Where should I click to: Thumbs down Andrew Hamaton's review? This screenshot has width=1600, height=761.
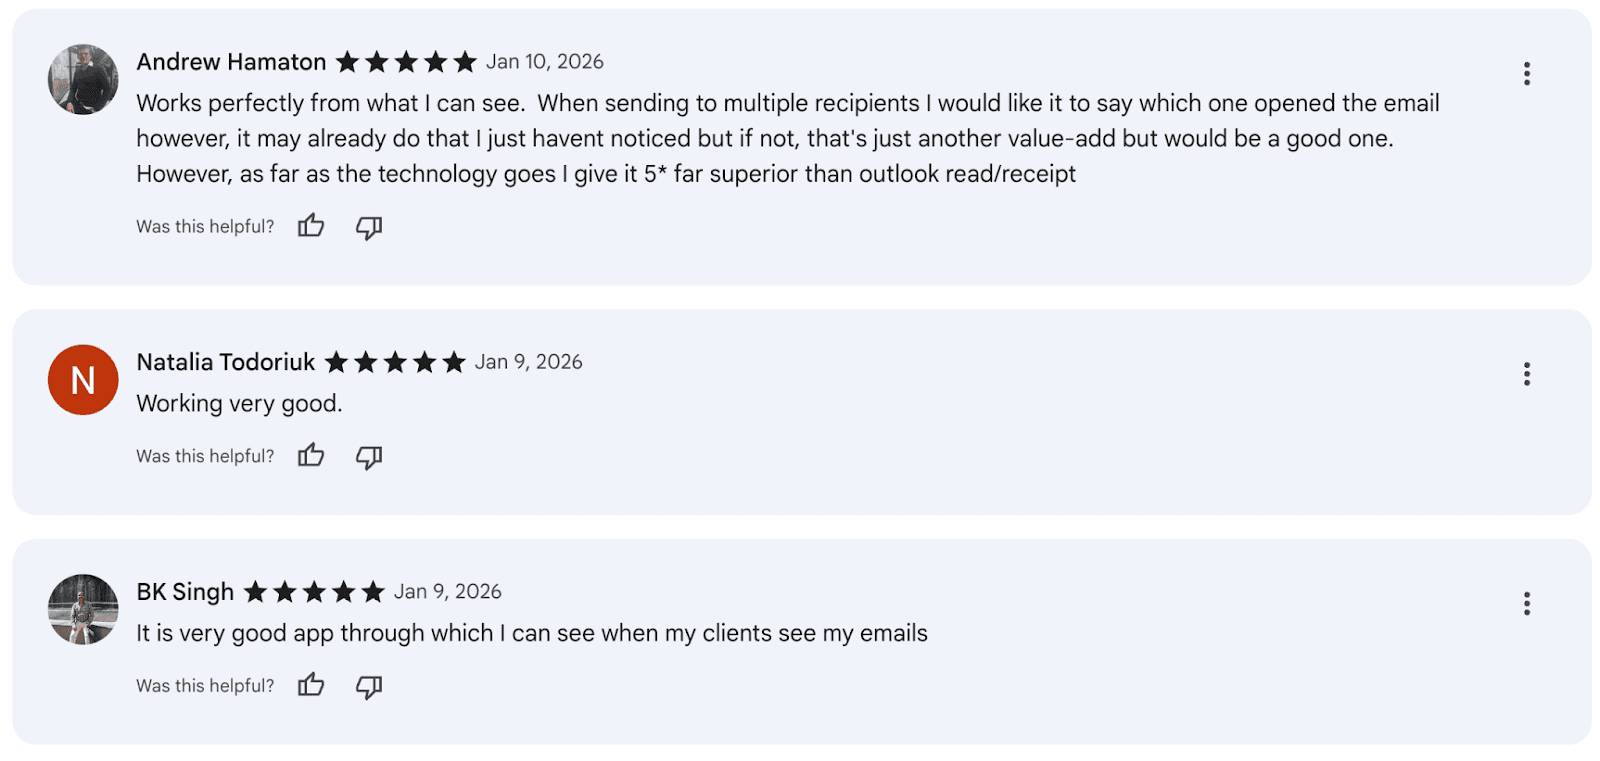tap(369, 227)
